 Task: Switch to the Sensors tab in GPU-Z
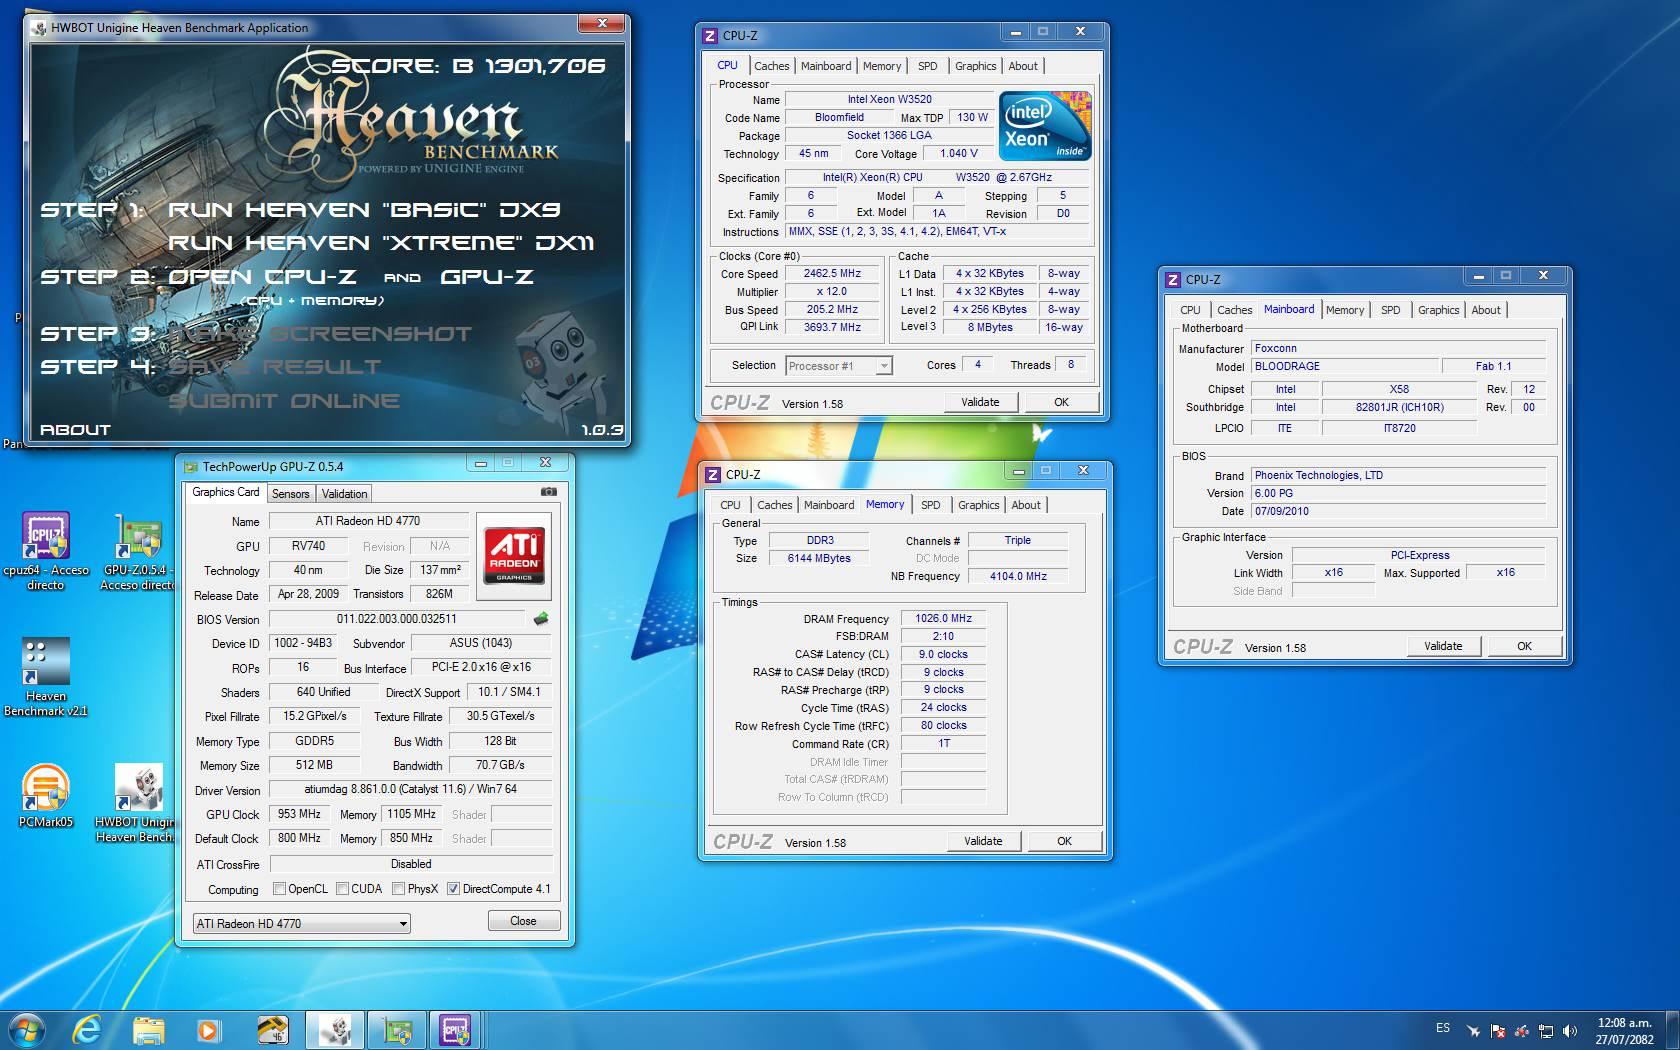291,494
